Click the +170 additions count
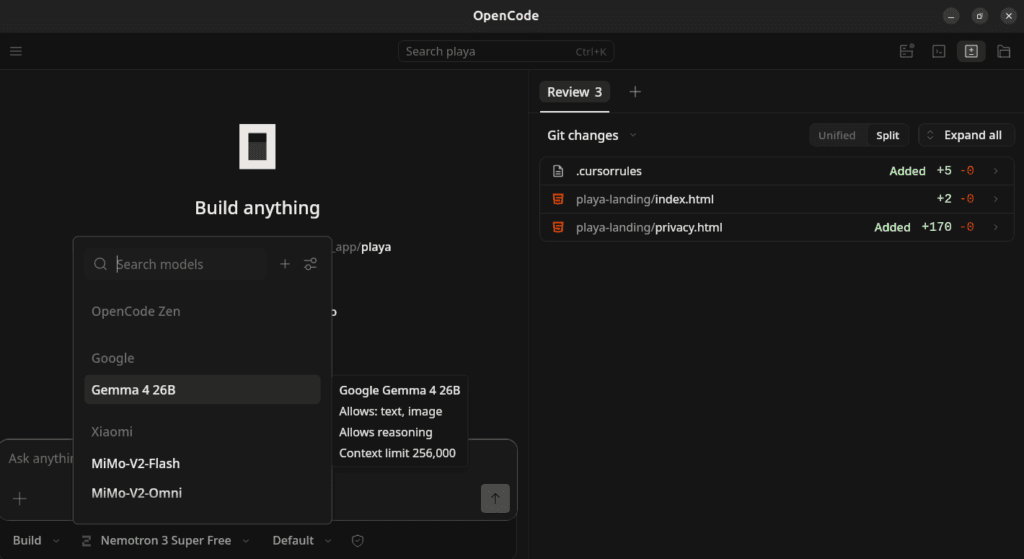 pos(936,227)
